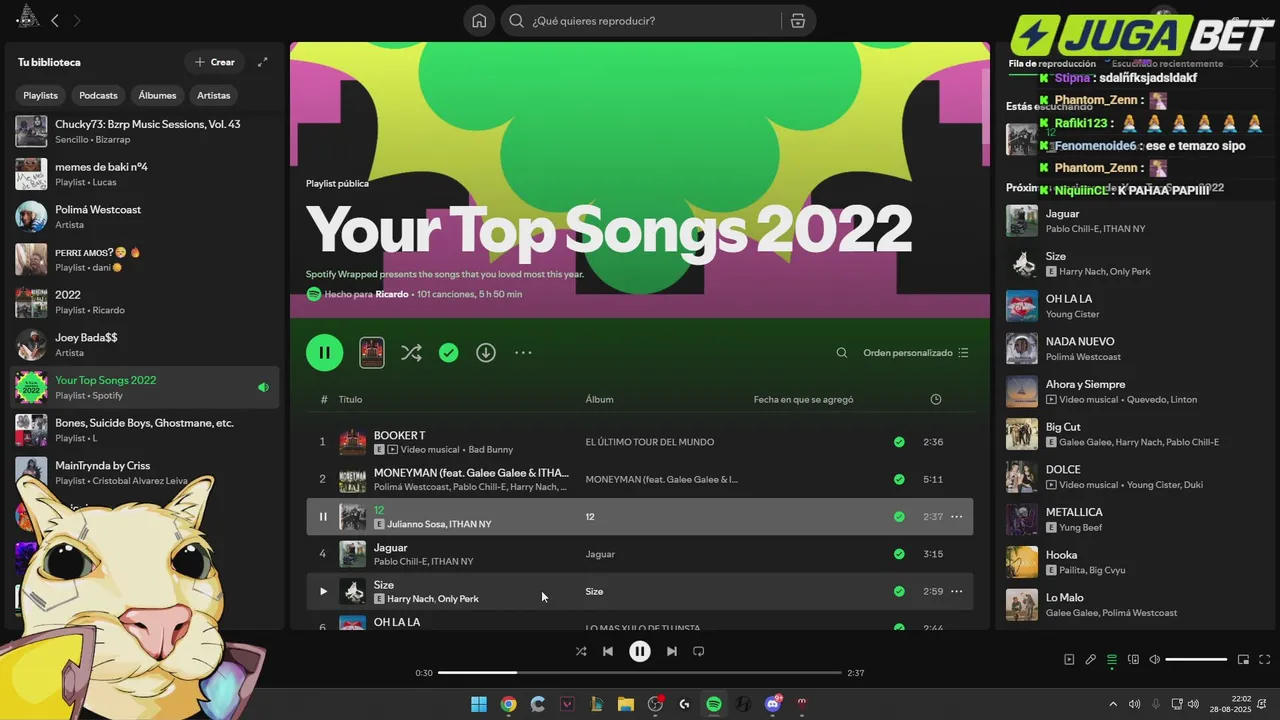Screen dimensions: 1280x720
Task: Download the playlist with the arrow icon
Action: (x=486, y=352)
